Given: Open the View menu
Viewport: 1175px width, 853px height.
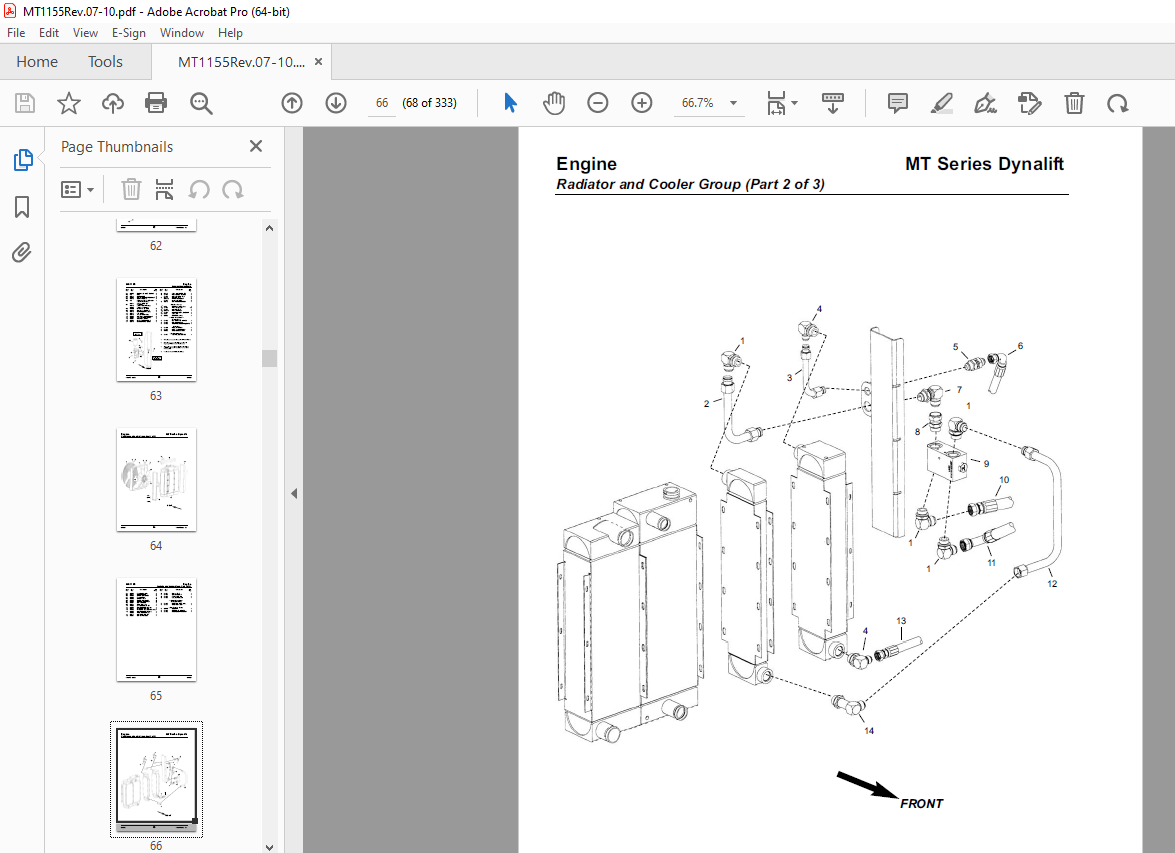Looking at the screenshot, I should tap(85, 33).
